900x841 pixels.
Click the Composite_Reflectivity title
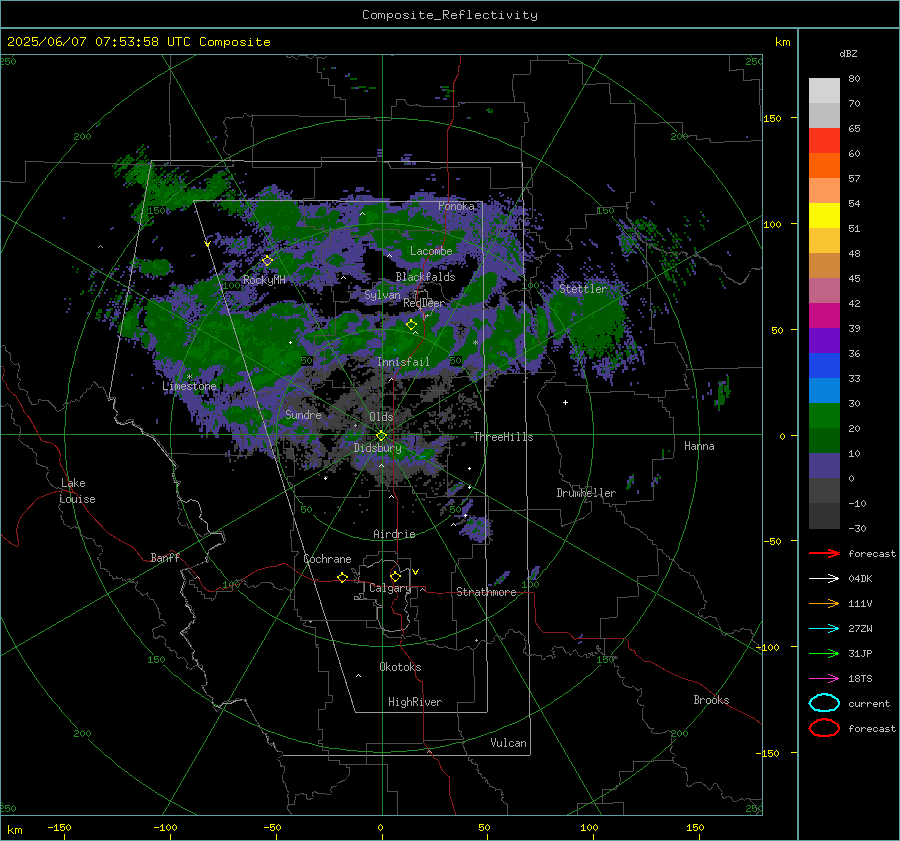point(449,15)
